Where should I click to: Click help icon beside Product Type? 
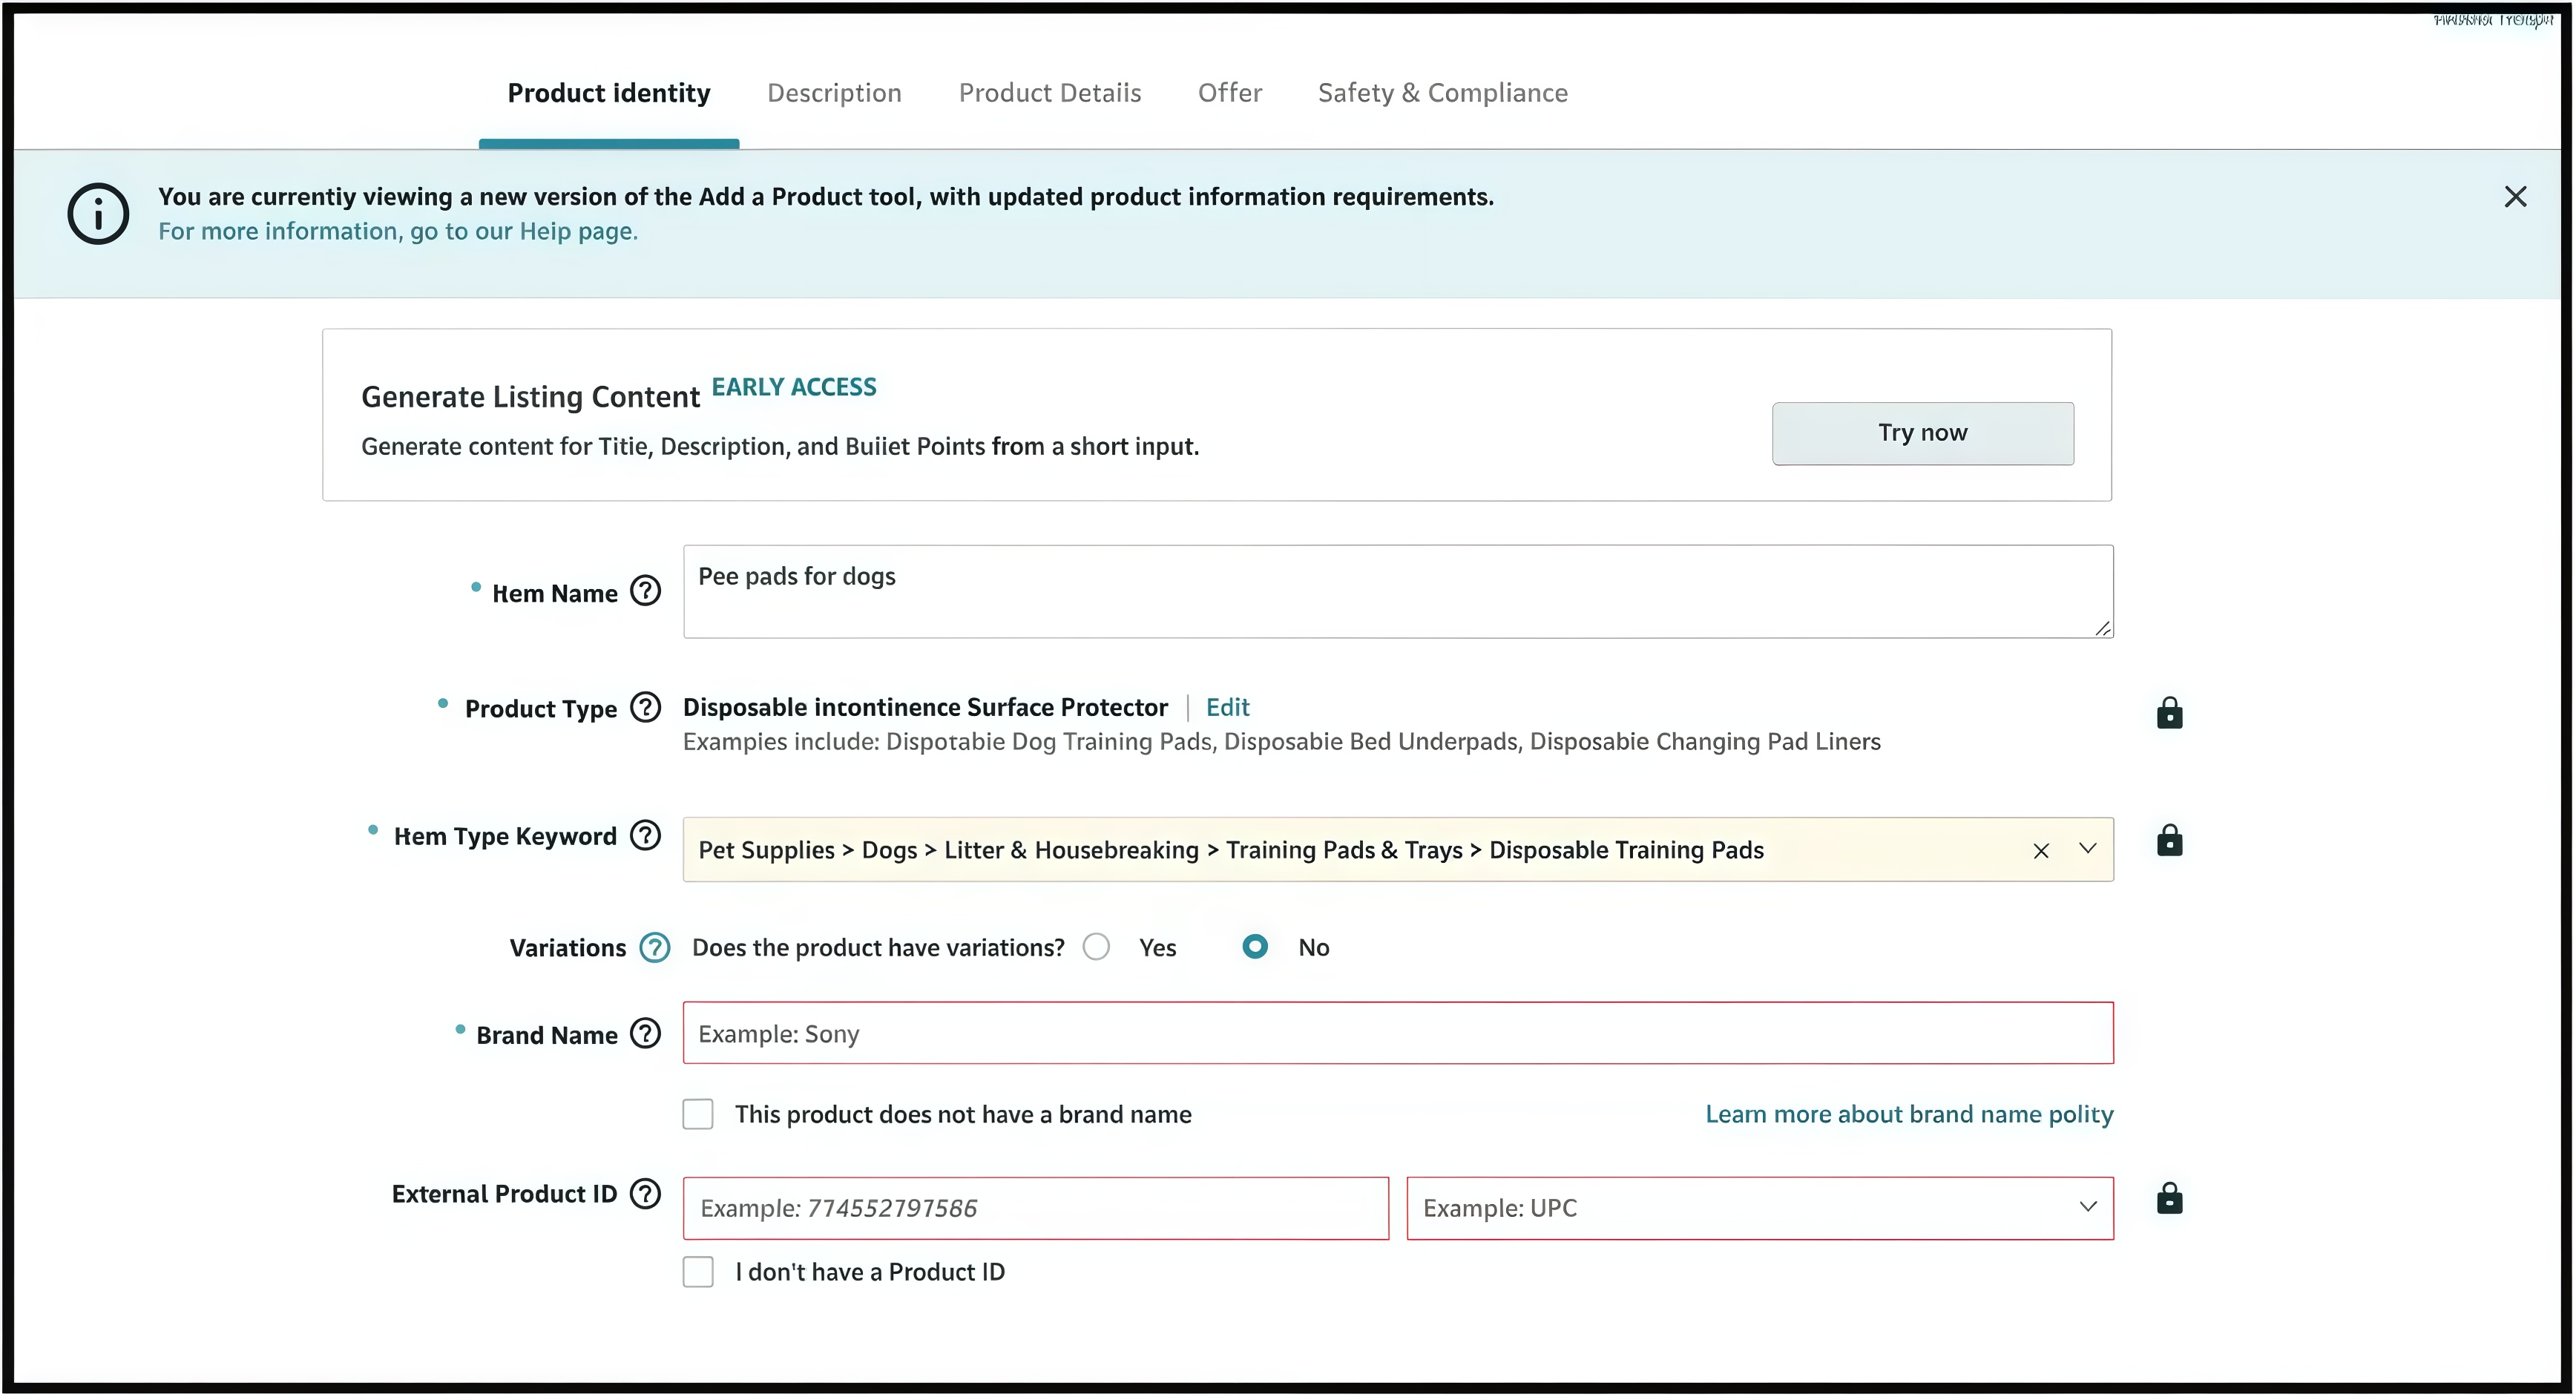coord(645,708)
